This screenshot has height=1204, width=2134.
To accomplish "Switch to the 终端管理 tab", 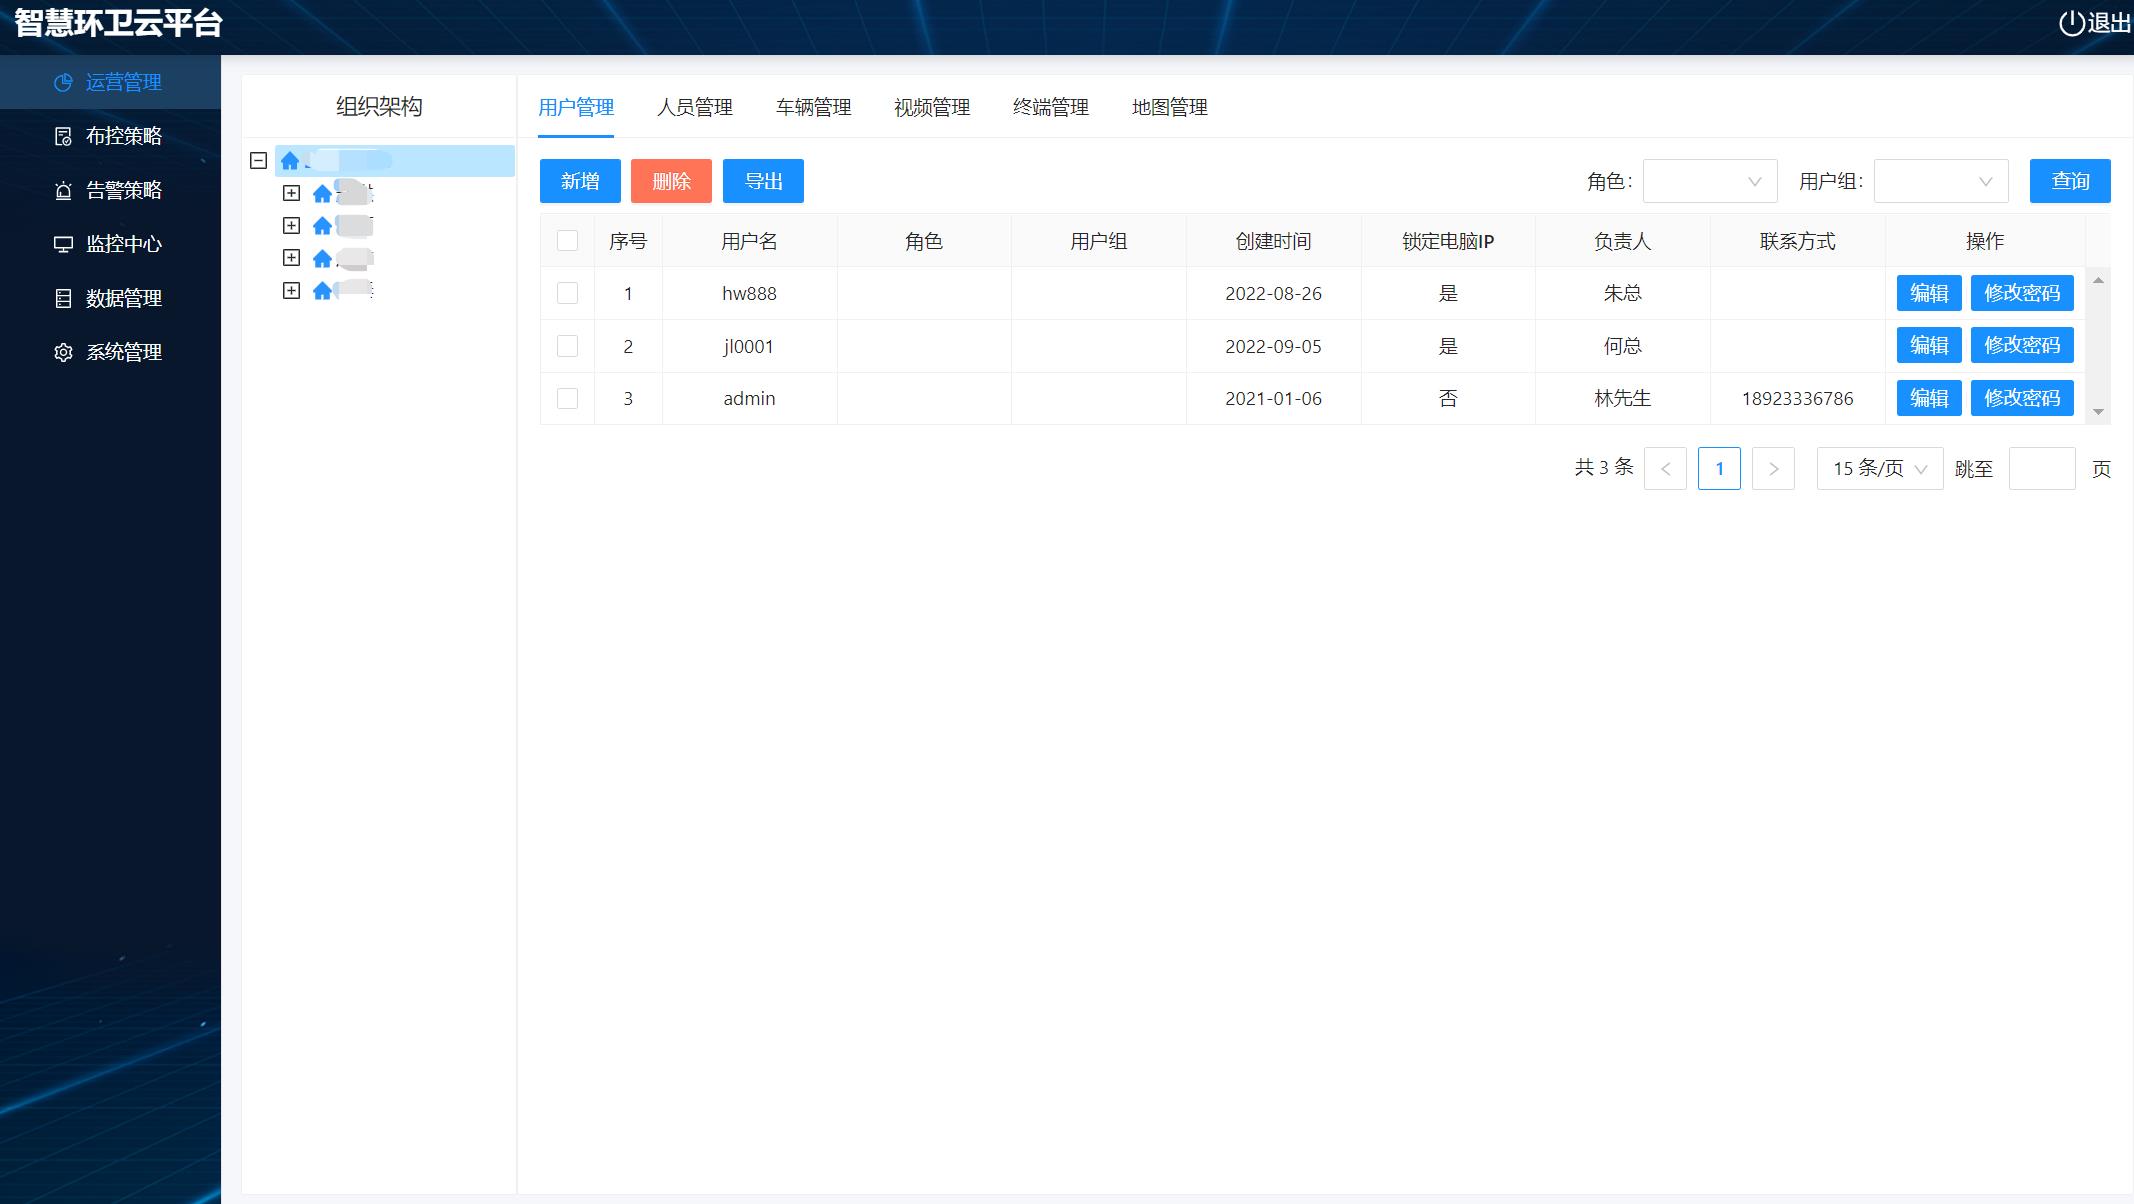I will (x=1051, y=107).
